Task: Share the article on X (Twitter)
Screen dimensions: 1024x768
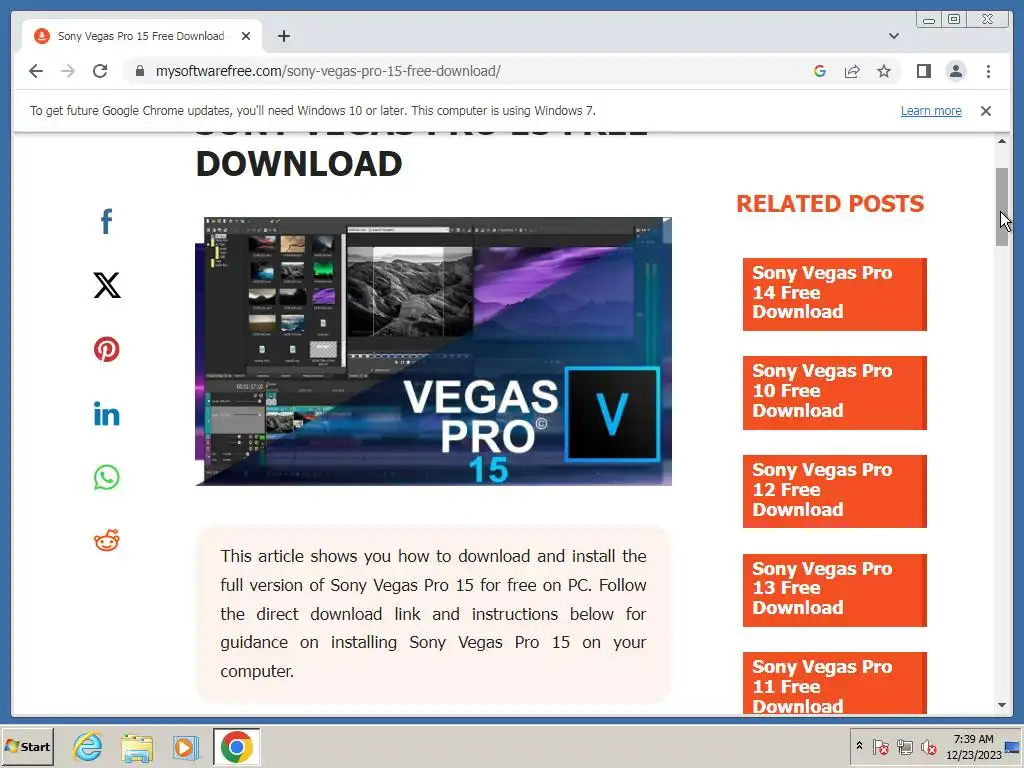Action: (x=106, y=285)
